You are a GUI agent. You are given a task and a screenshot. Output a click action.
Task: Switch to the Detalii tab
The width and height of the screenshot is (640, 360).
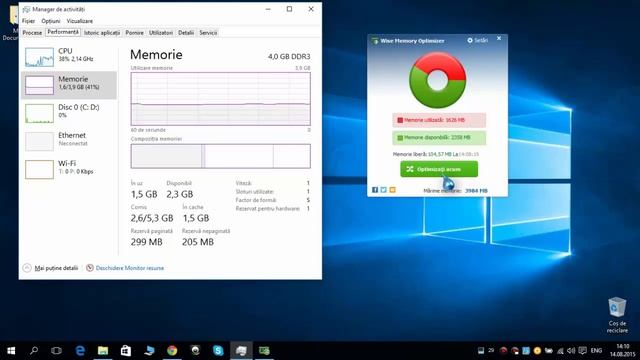pos(186,33)
